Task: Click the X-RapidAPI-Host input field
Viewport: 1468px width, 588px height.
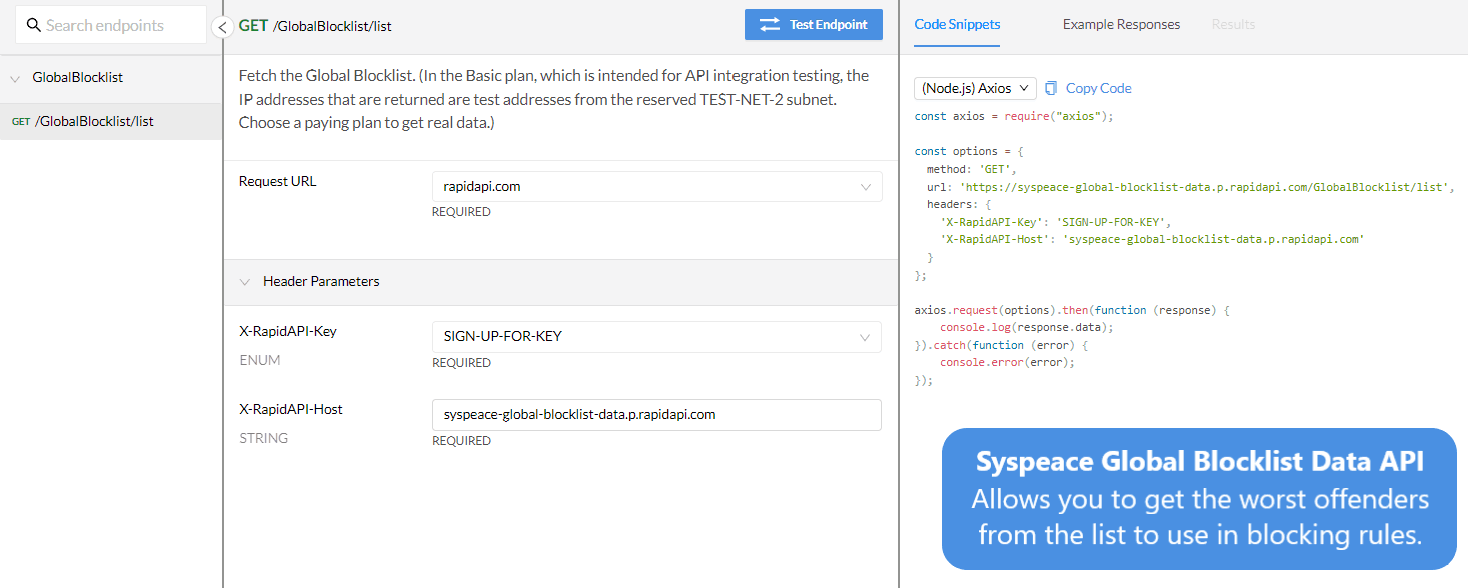Action: click(657, 415)
